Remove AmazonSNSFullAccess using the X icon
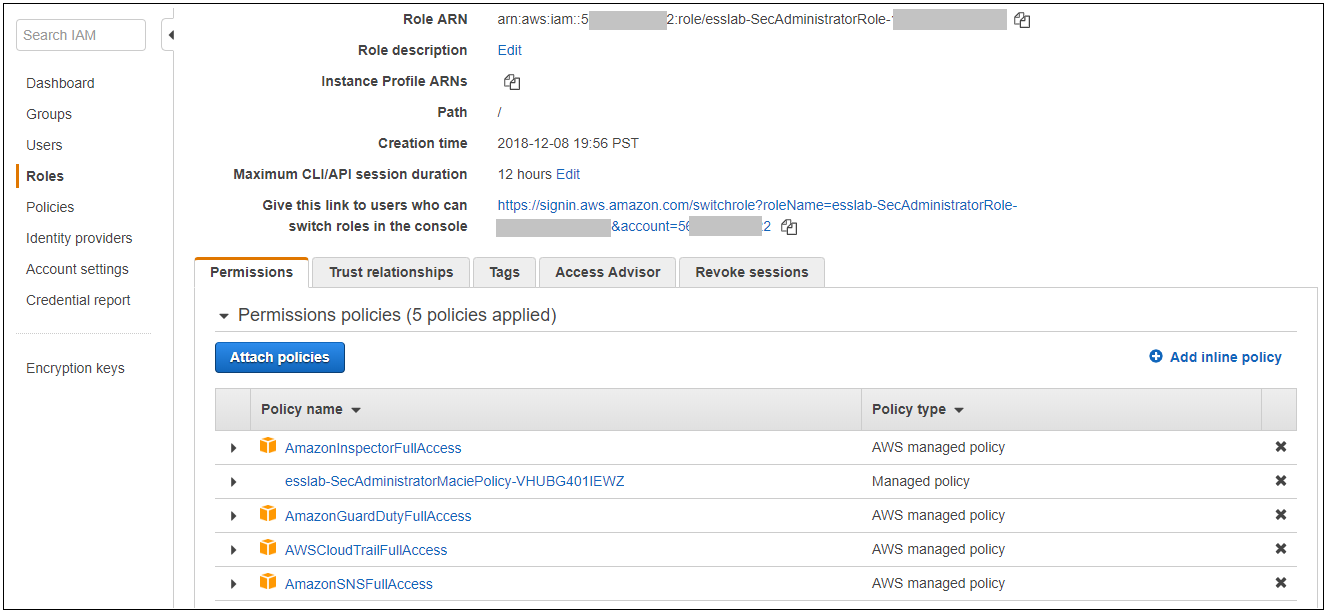Screen dimensions: 1335x613 [x=1280, y=583]
